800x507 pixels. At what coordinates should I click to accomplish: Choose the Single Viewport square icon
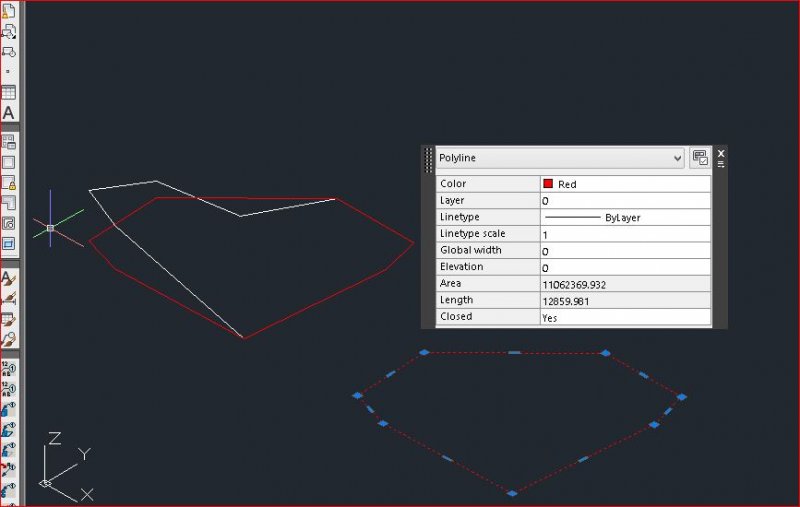8,162
